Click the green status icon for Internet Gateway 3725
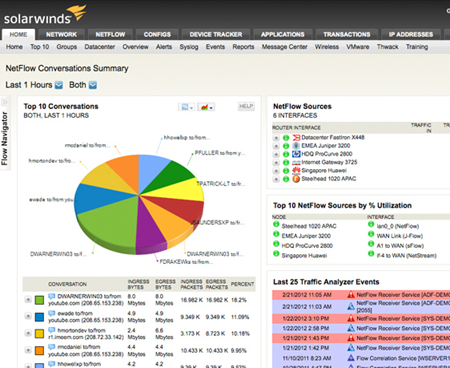 click(286, 163)
